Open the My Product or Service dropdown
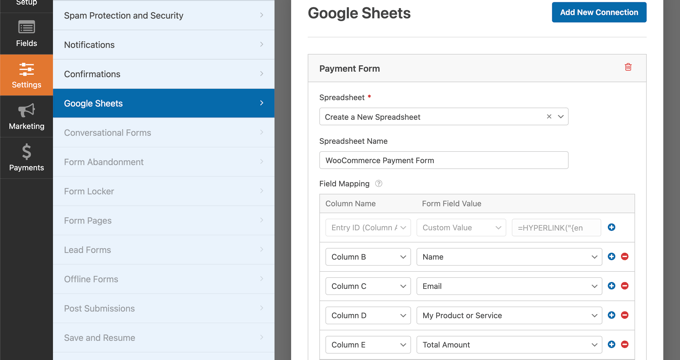This screenshot has height=360, width=680. (509, 315)
